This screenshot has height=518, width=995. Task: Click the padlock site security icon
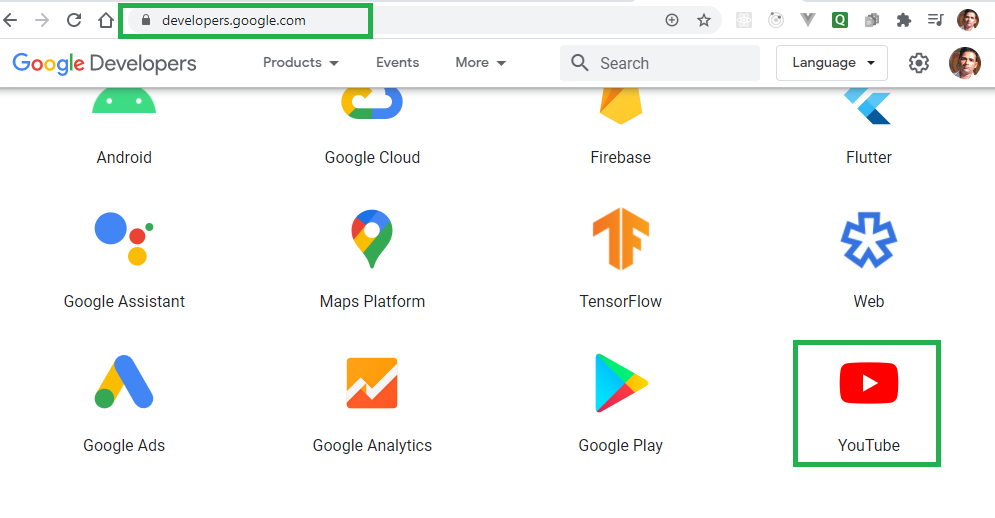(146, 20)
